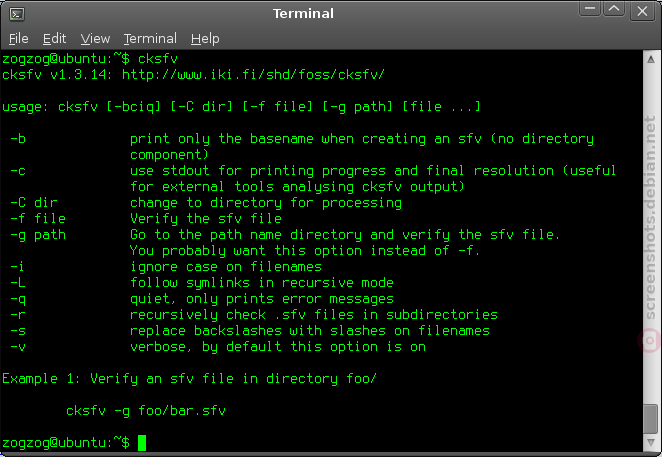Viewport: 662px width, 457px height.
Task: Click the empty scrollbar track above thumb
Action: [x=651, y=236]
